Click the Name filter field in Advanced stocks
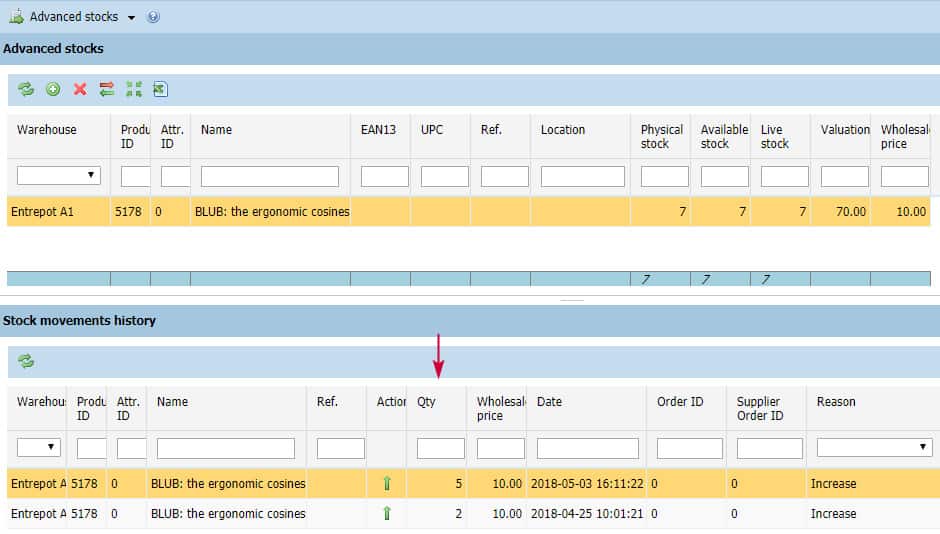The image size is (940, 534). point(270,176)
